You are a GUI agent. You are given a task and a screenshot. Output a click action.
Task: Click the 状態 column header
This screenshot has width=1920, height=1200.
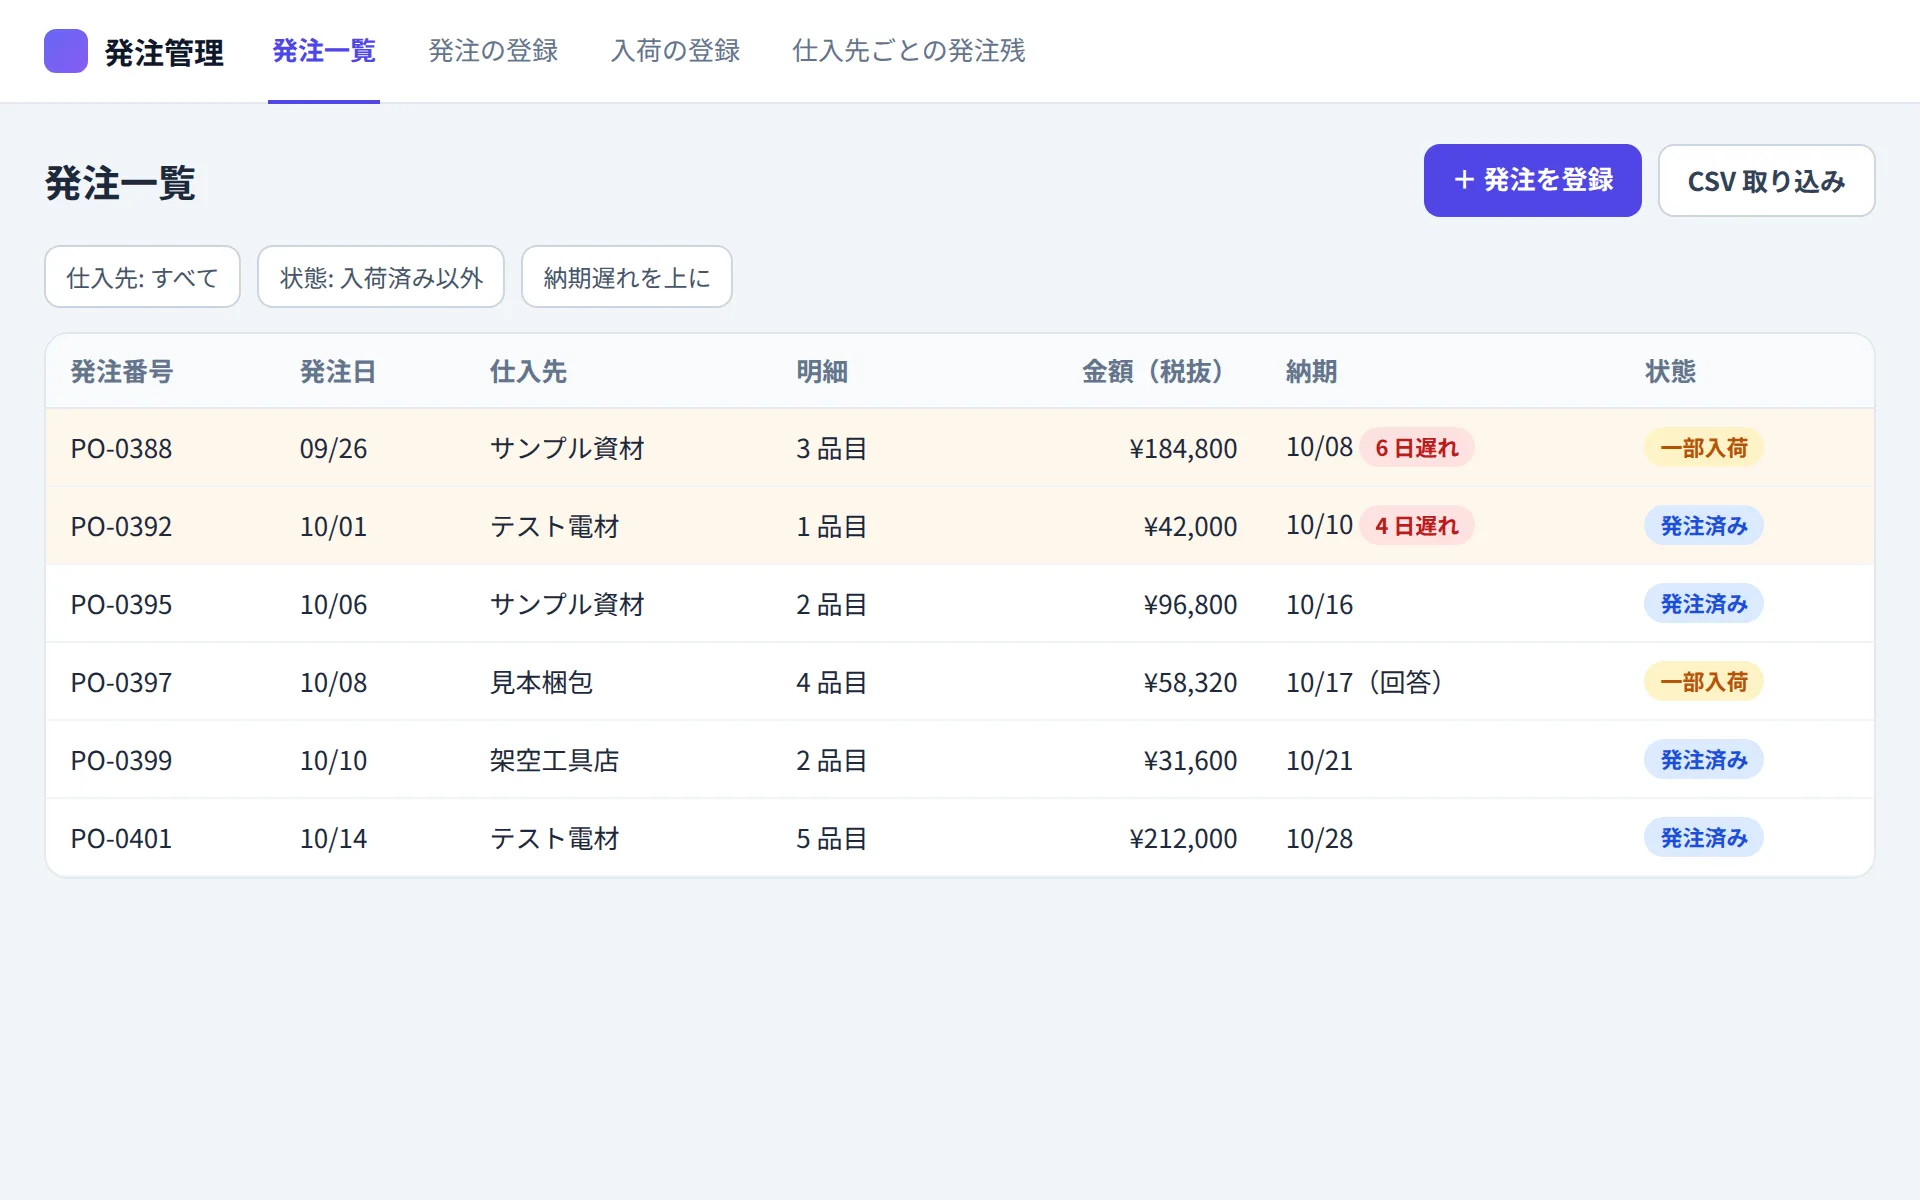coord(1671,372)
